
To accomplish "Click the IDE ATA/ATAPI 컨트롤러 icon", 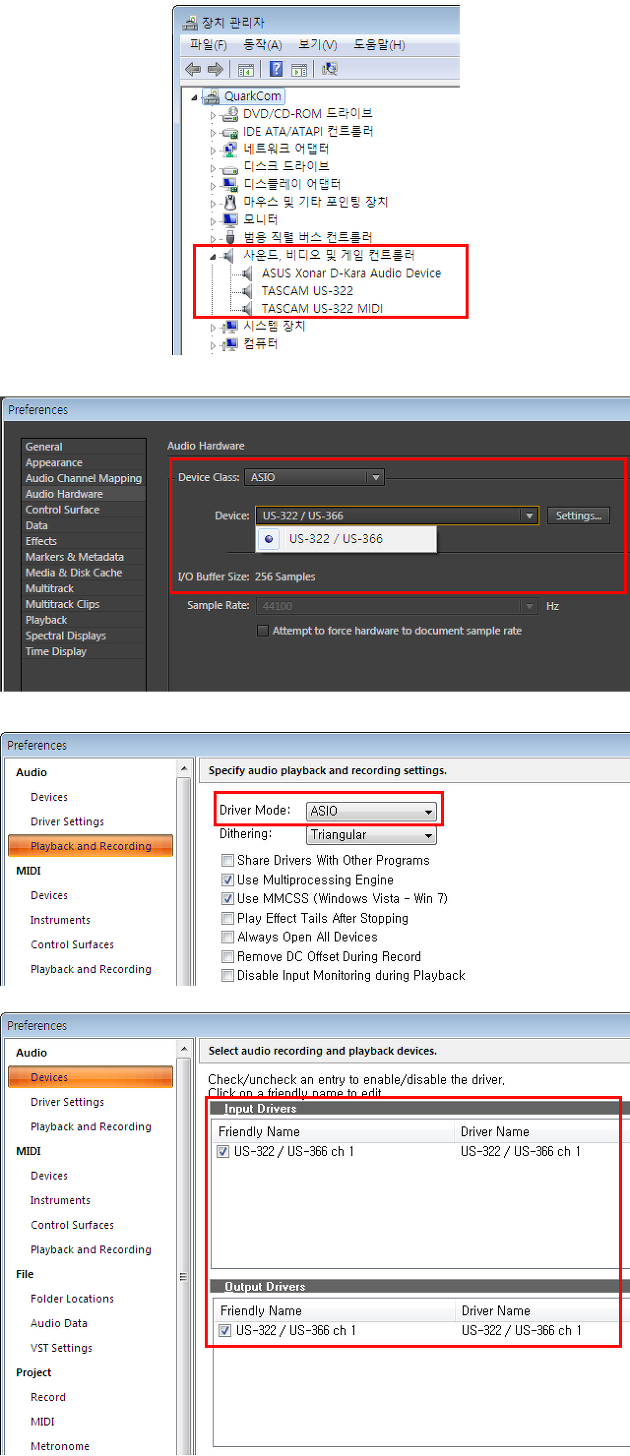I will tap(230, 132).
